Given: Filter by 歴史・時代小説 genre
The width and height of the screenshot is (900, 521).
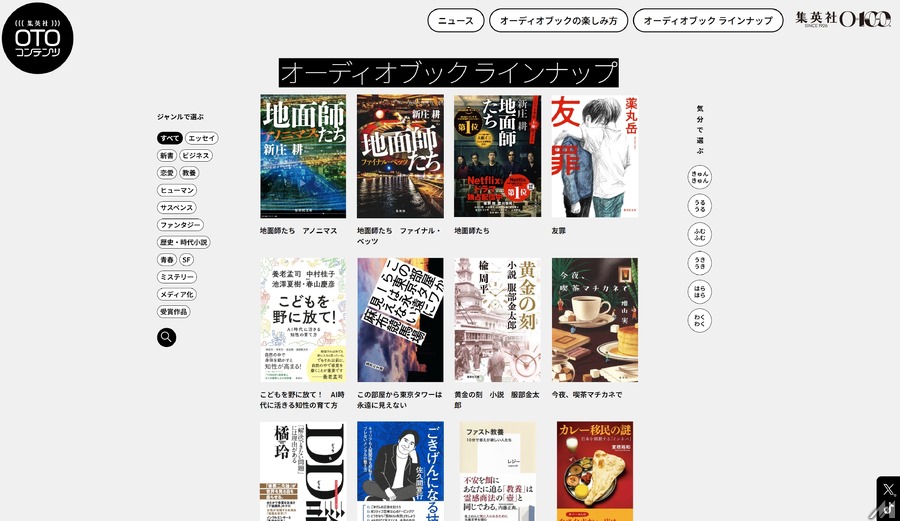Looking at the screenshot, I should tap(184, 242).
